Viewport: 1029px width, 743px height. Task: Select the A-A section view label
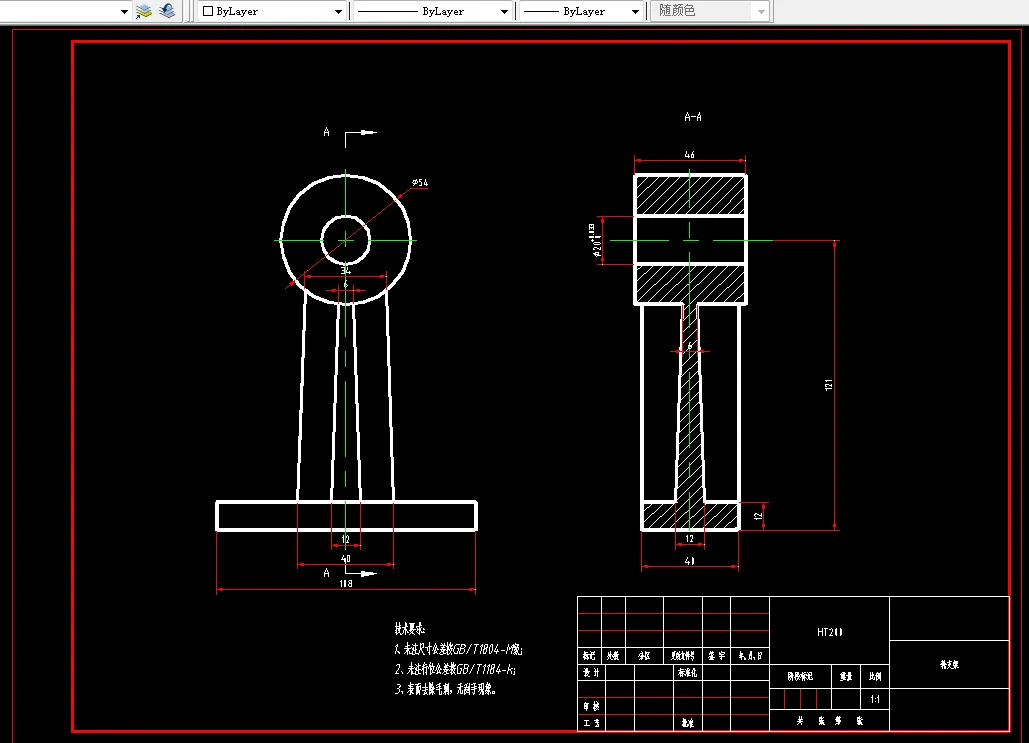coord(693,117)
